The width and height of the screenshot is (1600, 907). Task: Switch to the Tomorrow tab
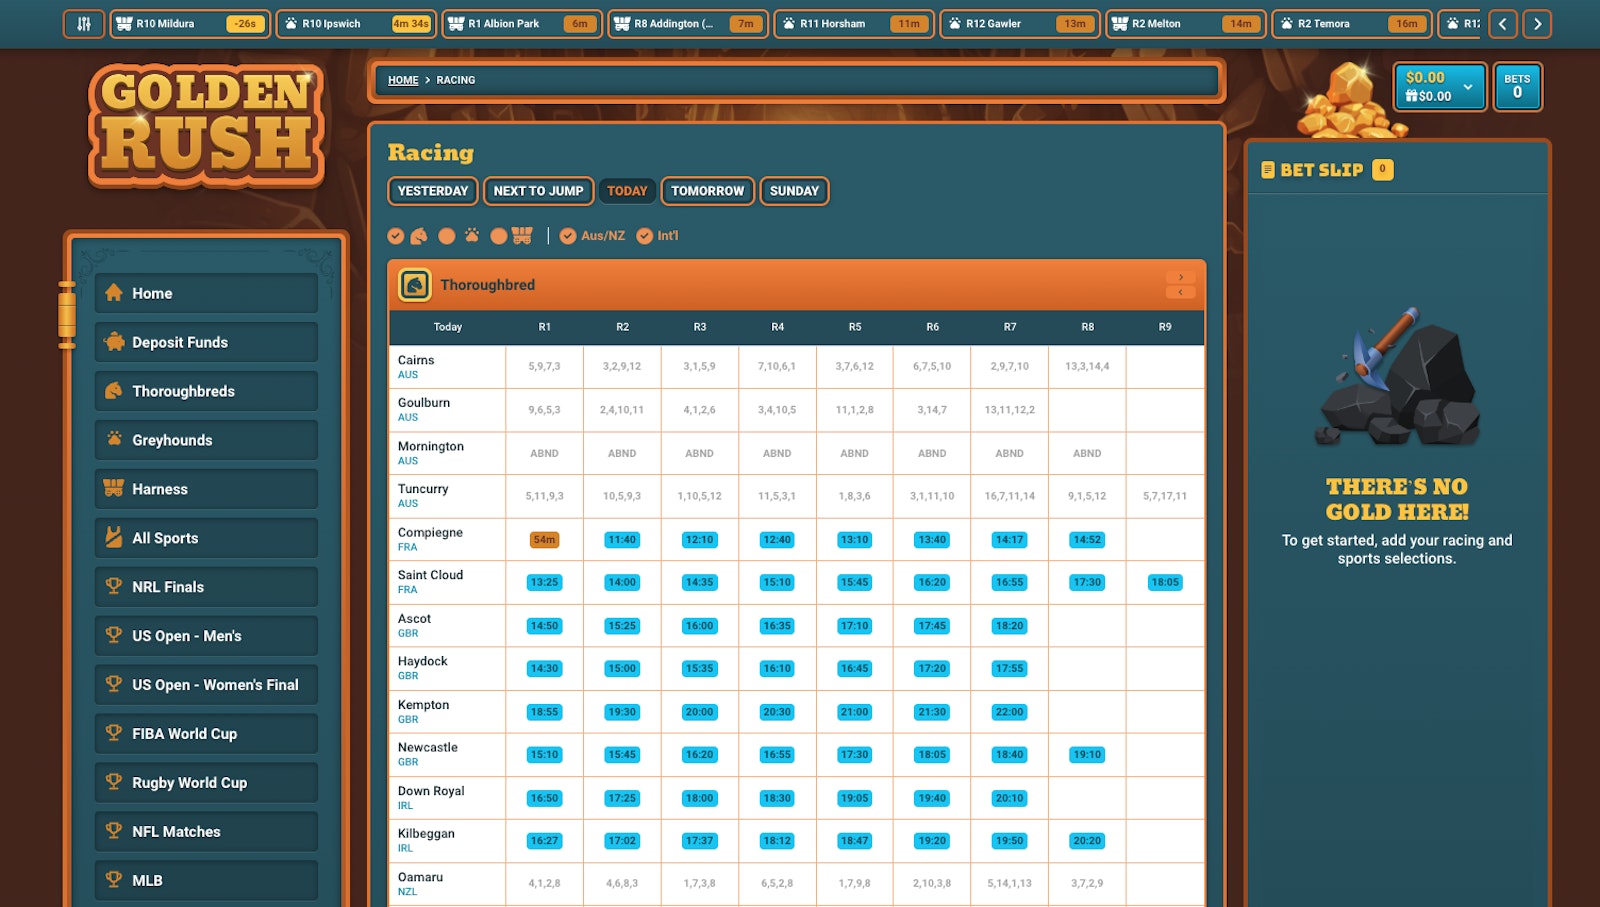tap(707, 191)
